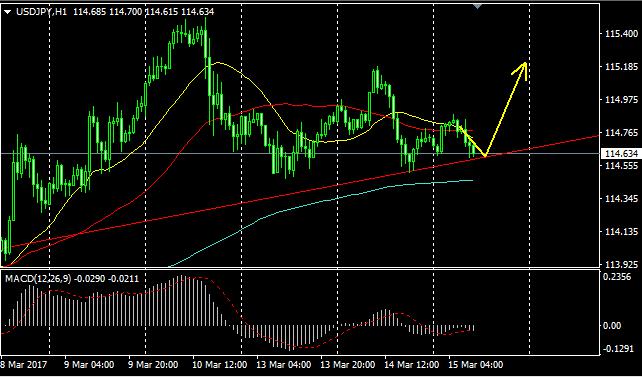The image size is (642, 377).
Task: Click the open price value 114.685
Action: (90, 12)
